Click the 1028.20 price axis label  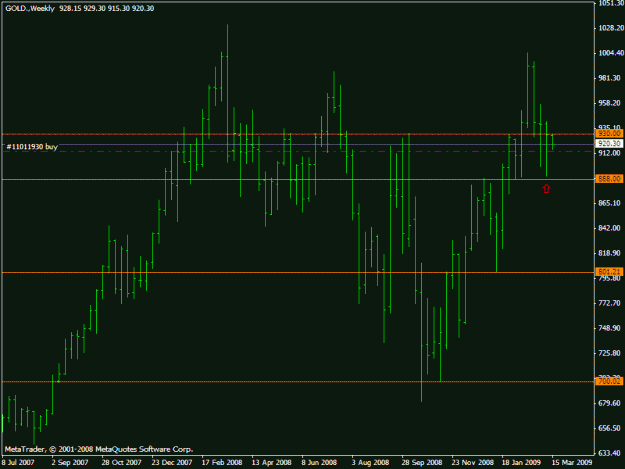click(x=611, y=28)
